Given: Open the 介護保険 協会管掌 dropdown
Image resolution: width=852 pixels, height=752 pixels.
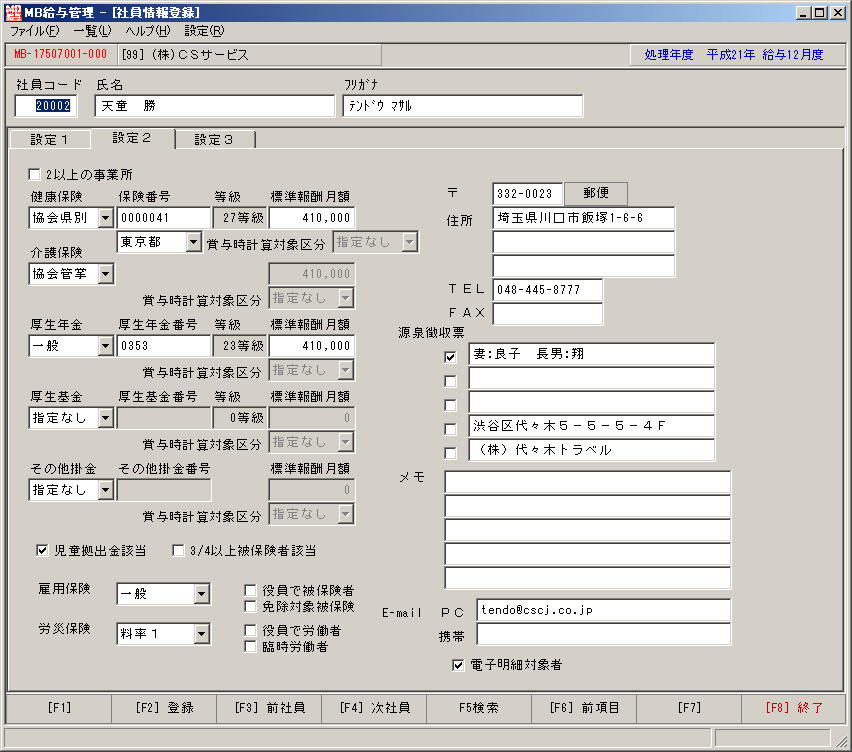Looking at the screenshot, I should (x=105, y=274).
